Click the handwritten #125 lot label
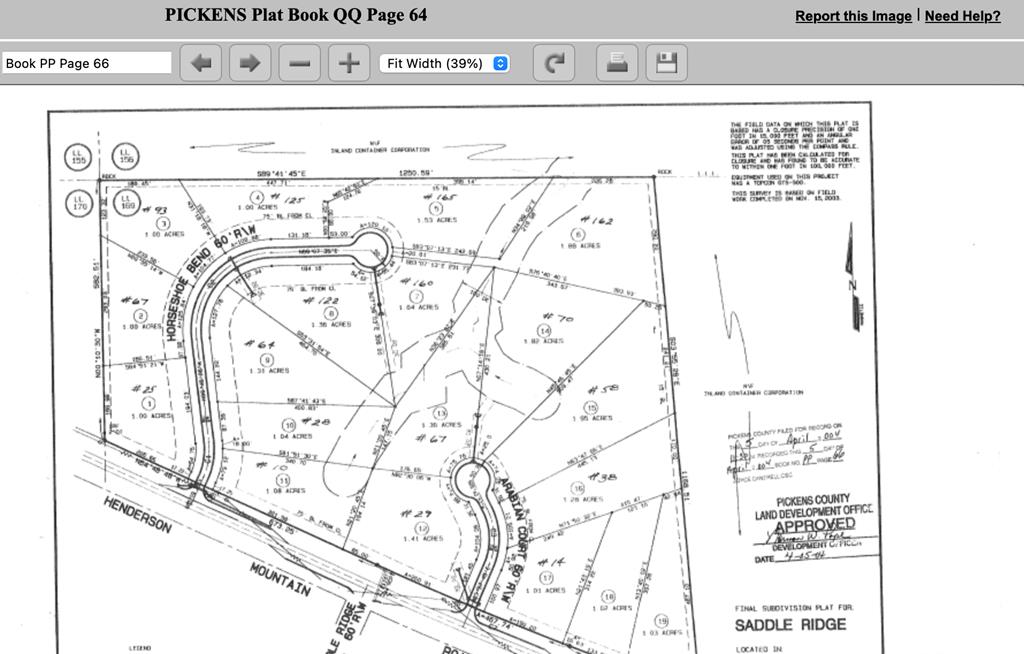Screen dimensions: 1024x654 287,198
